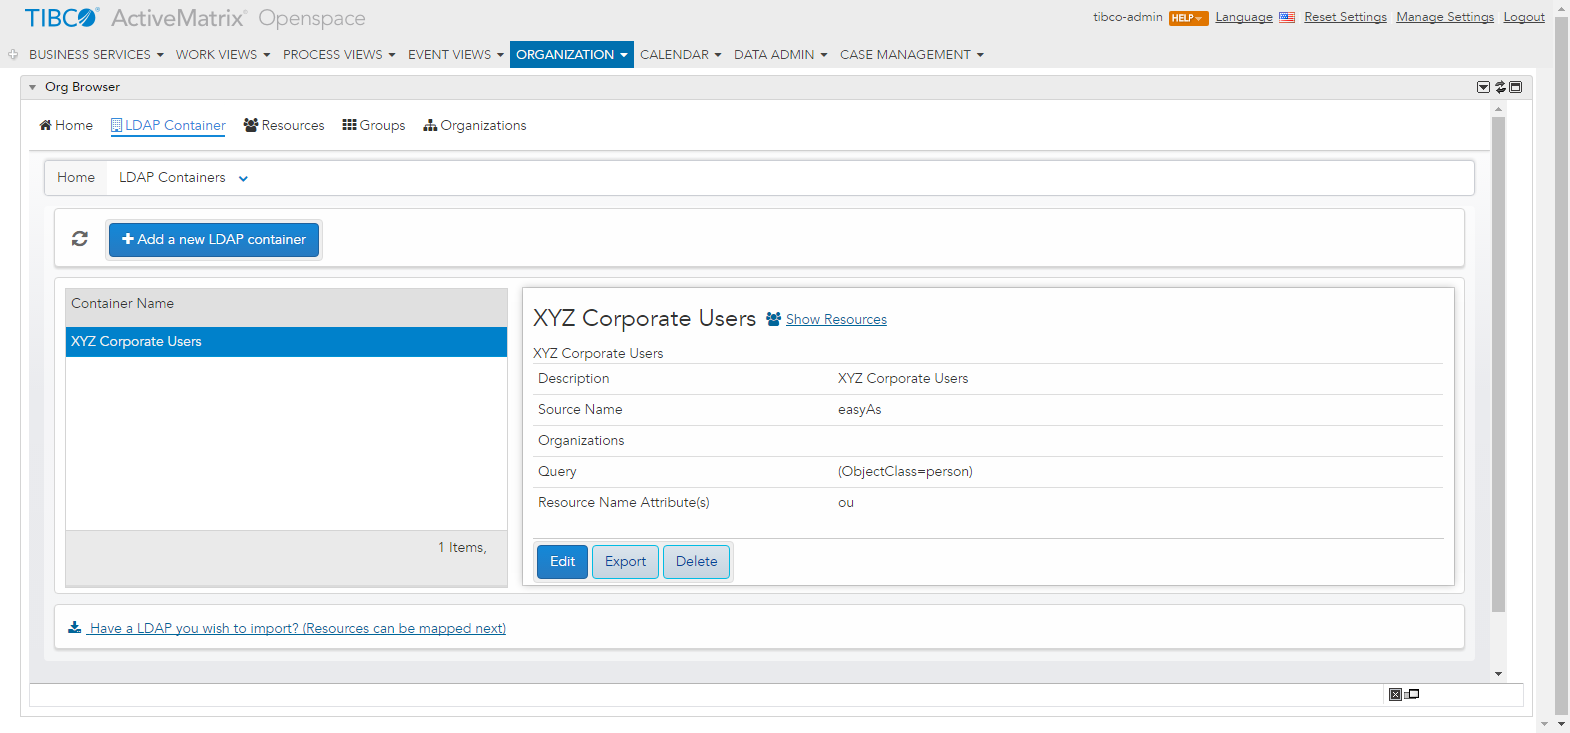
Task: Click the Home house icon in Org Browser
Action: click(x=45, y=125)
